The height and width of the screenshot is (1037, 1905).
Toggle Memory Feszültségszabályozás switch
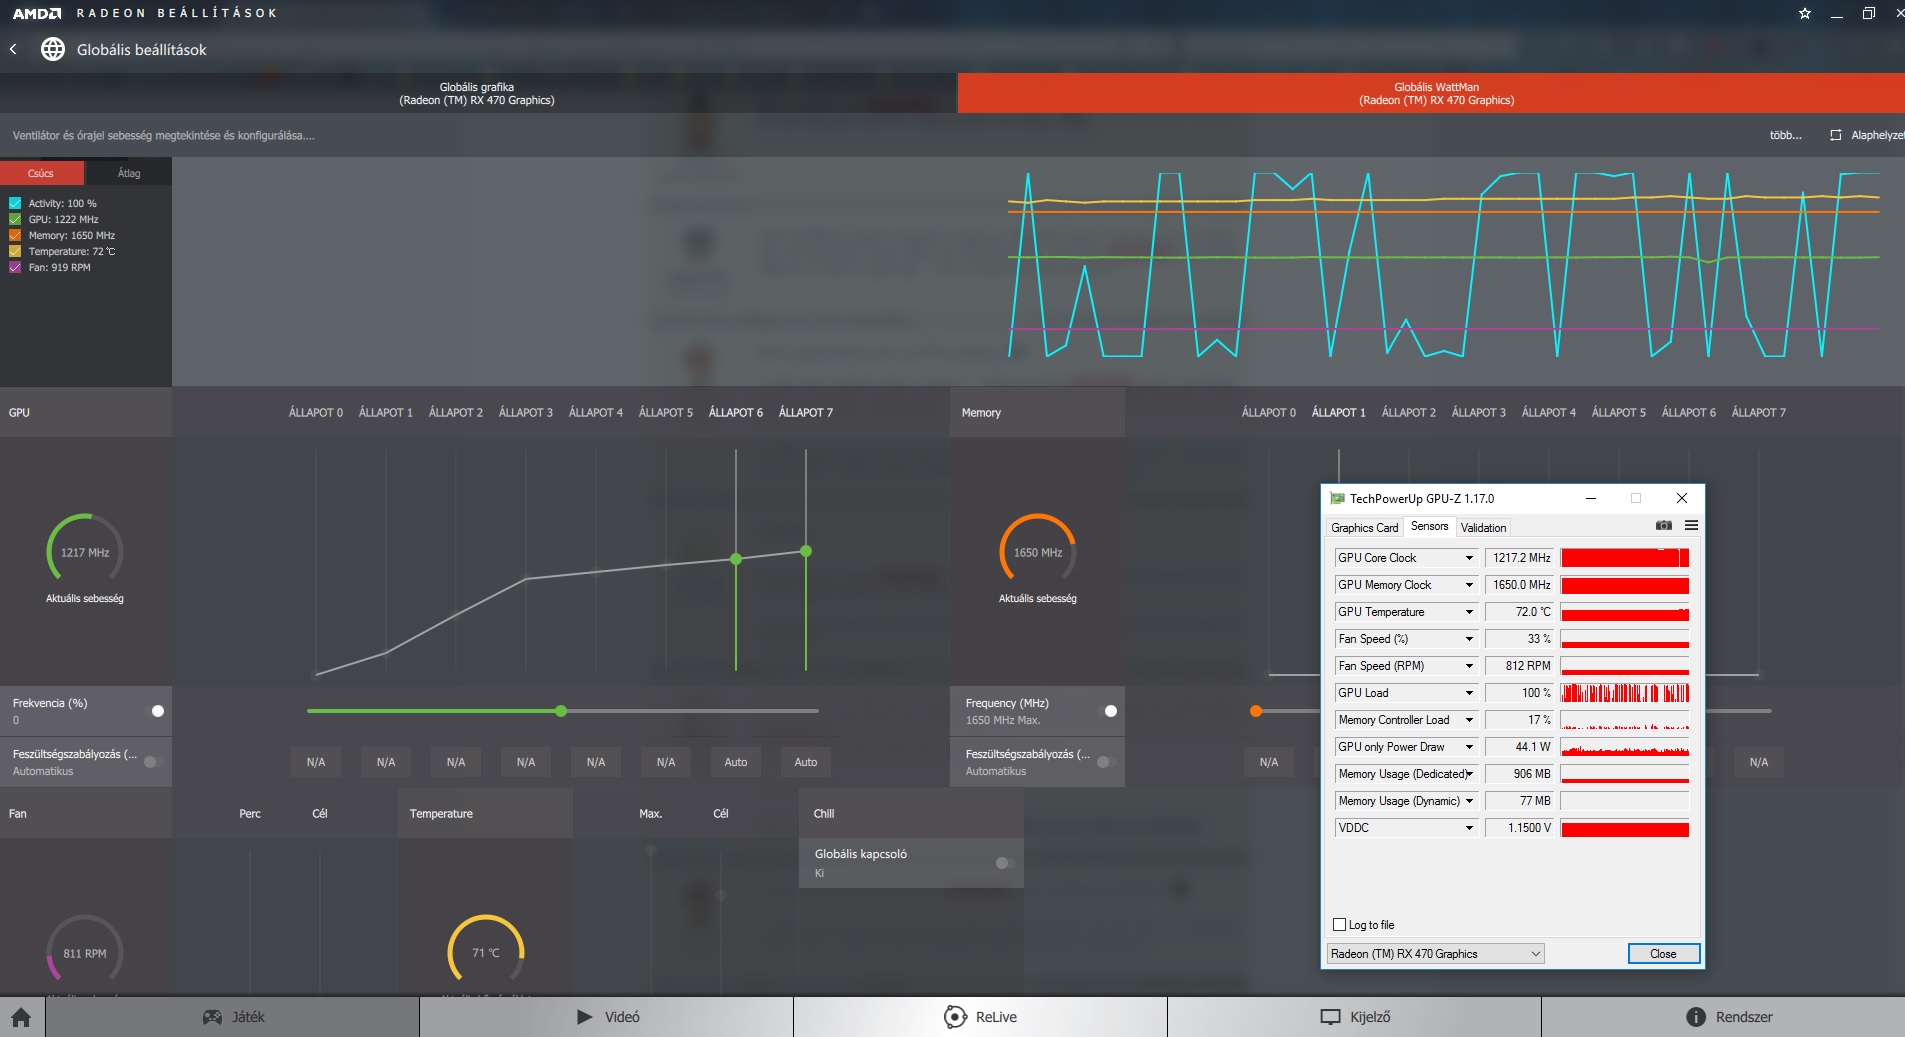tap(1106, 762)
